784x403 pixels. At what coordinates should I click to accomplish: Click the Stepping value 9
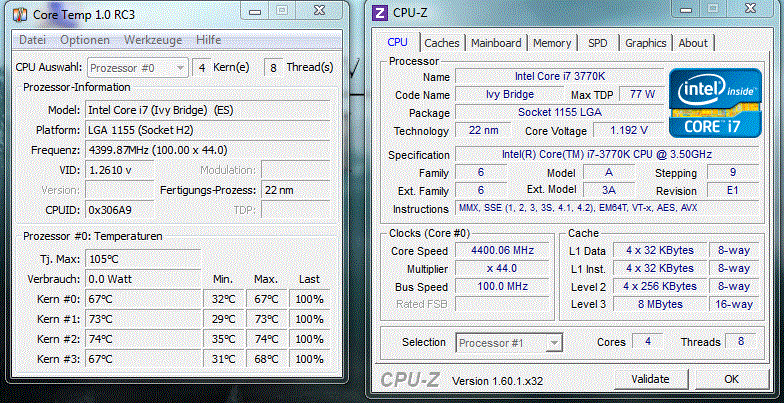[732, 172]
